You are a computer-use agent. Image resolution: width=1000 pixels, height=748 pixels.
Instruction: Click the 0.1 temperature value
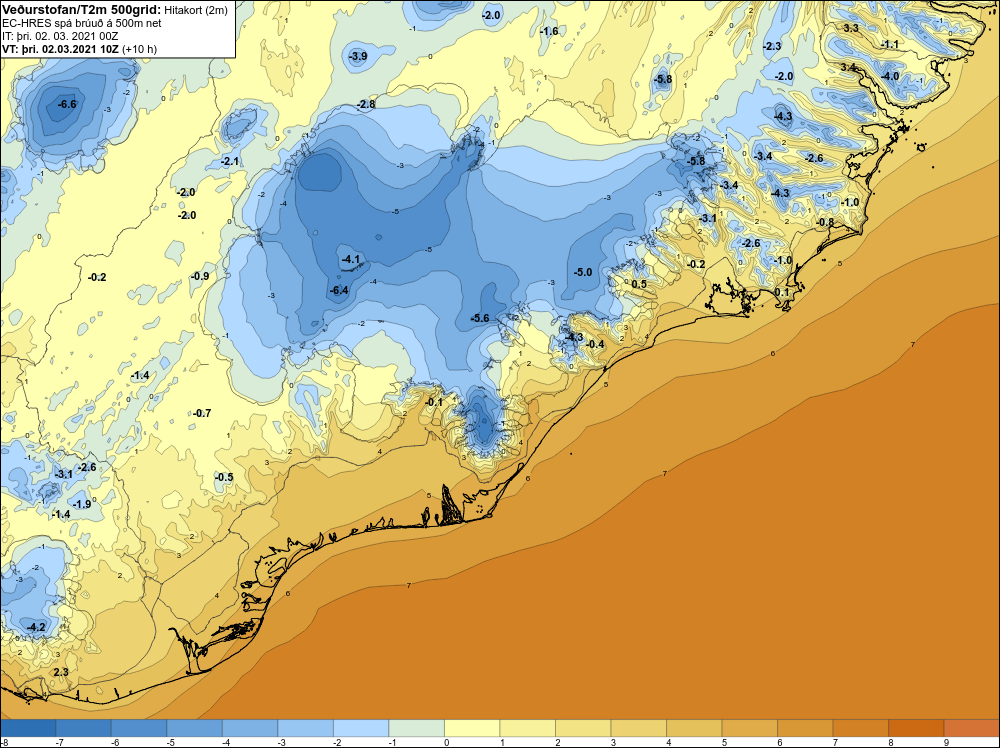782,292
